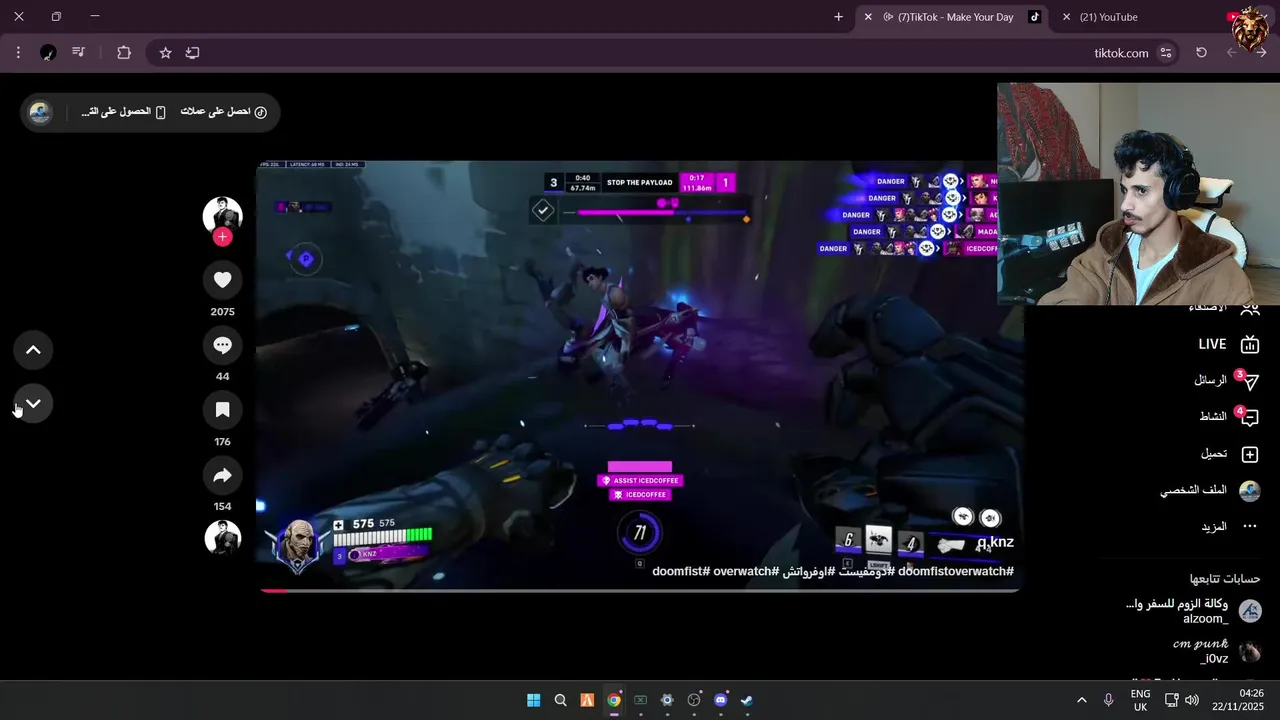Click the q.knz username on video
Image resolution: width=1280 pixels, height=720 pixels.
[995, 542]
